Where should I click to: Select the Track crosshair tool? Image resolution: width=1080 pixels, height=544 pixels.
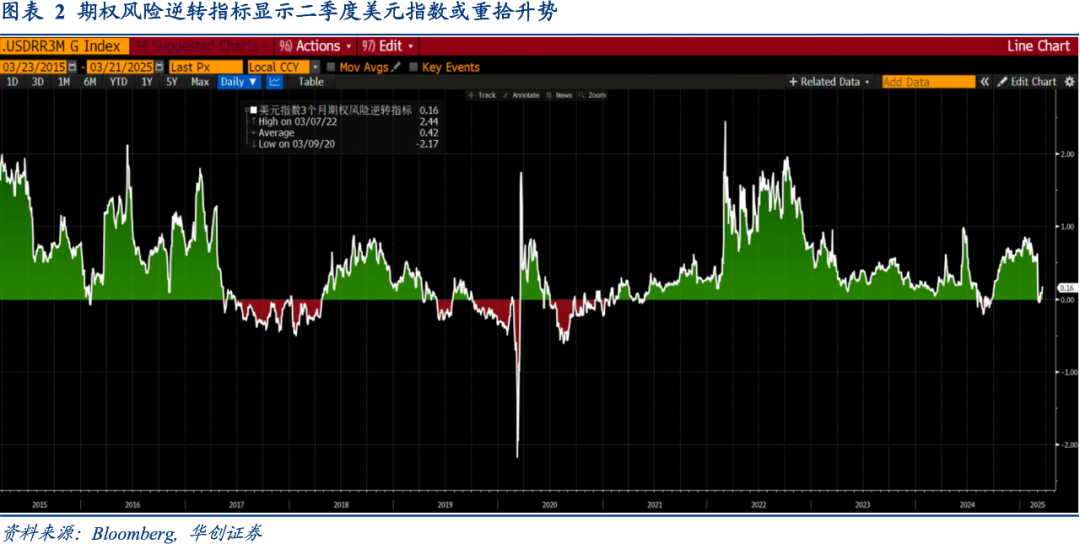[481, 95]
